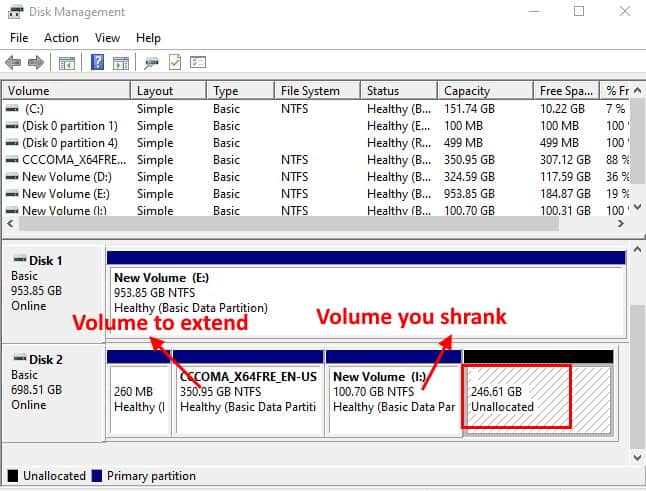The height and width of the screenshot is (491, 646).
Task: Click the disk icon next to Disk 1
Action: tap(20, 260)
